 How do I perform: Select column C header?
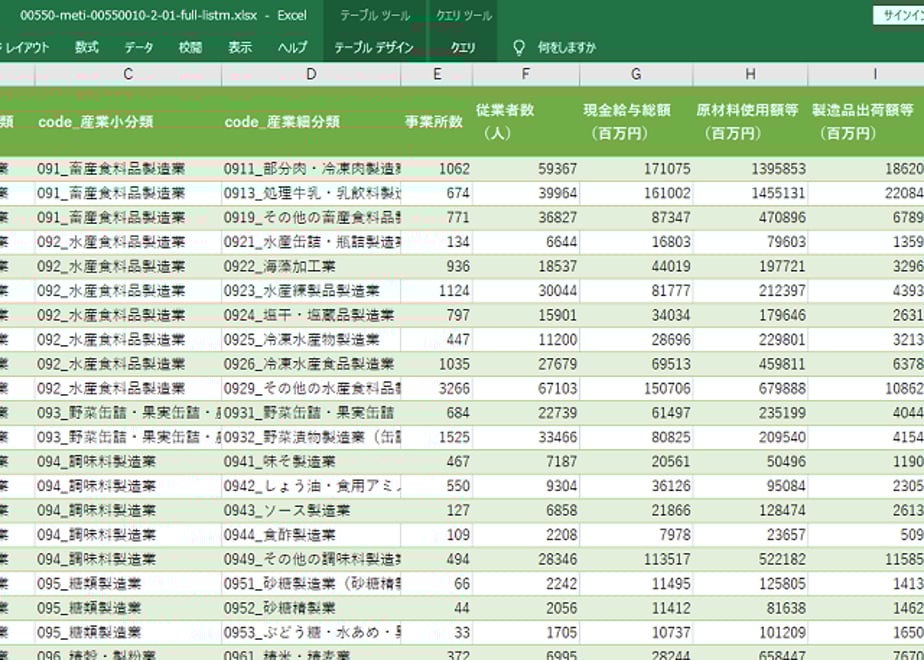pos(128,74)
